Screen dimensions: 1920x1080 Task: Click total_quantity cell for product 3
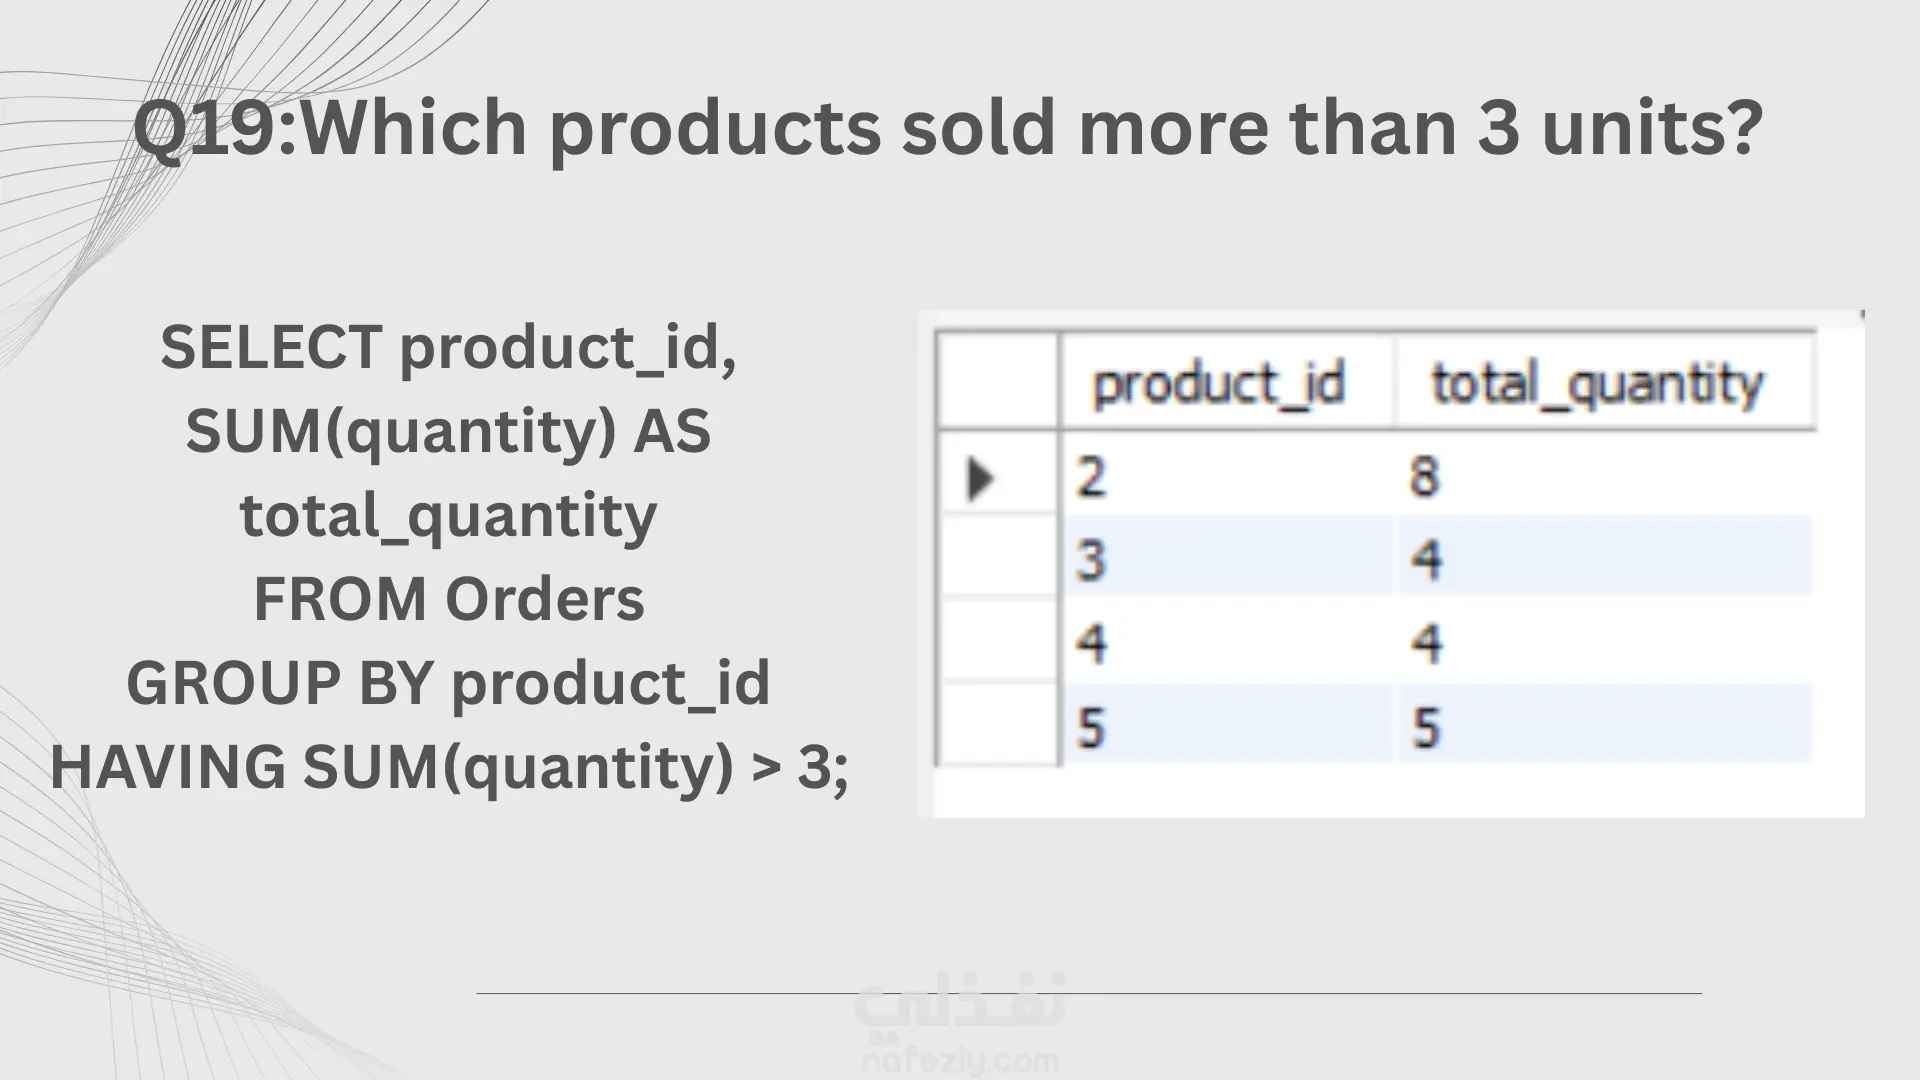click(x=1604, y=559)
